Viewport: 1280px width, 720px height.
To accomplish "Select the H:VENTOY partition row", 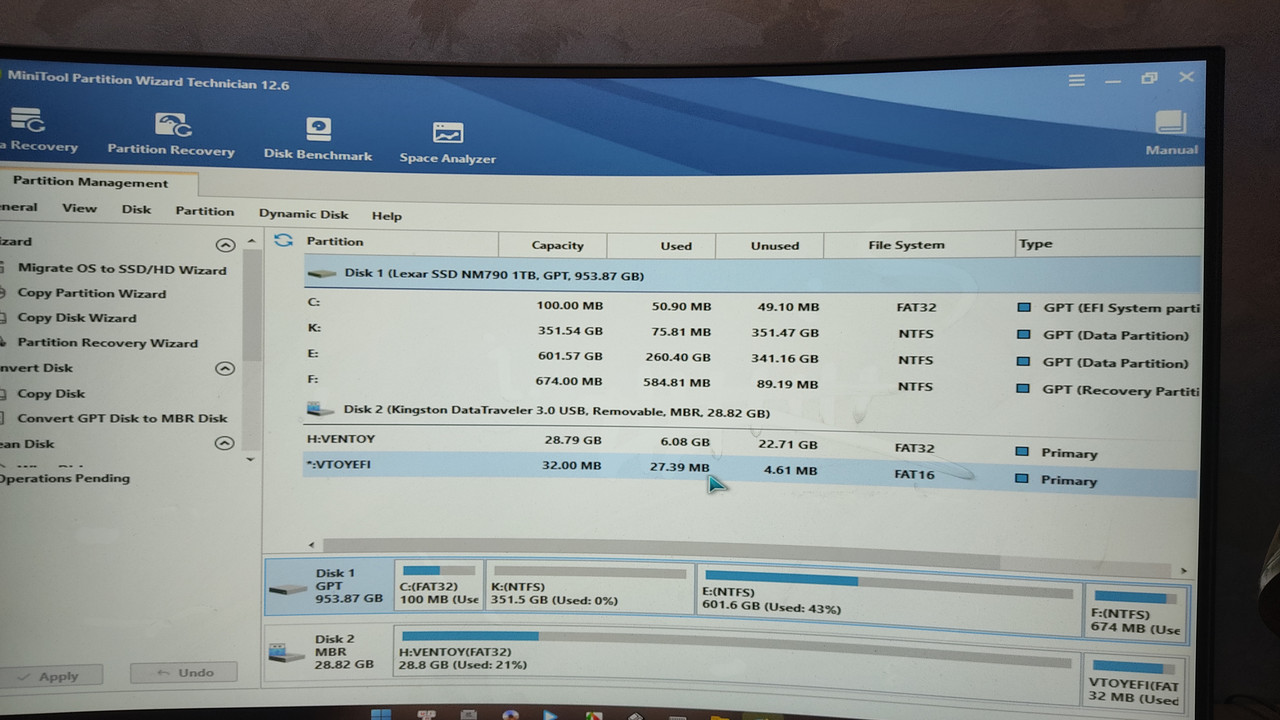I will click(752, 444).
